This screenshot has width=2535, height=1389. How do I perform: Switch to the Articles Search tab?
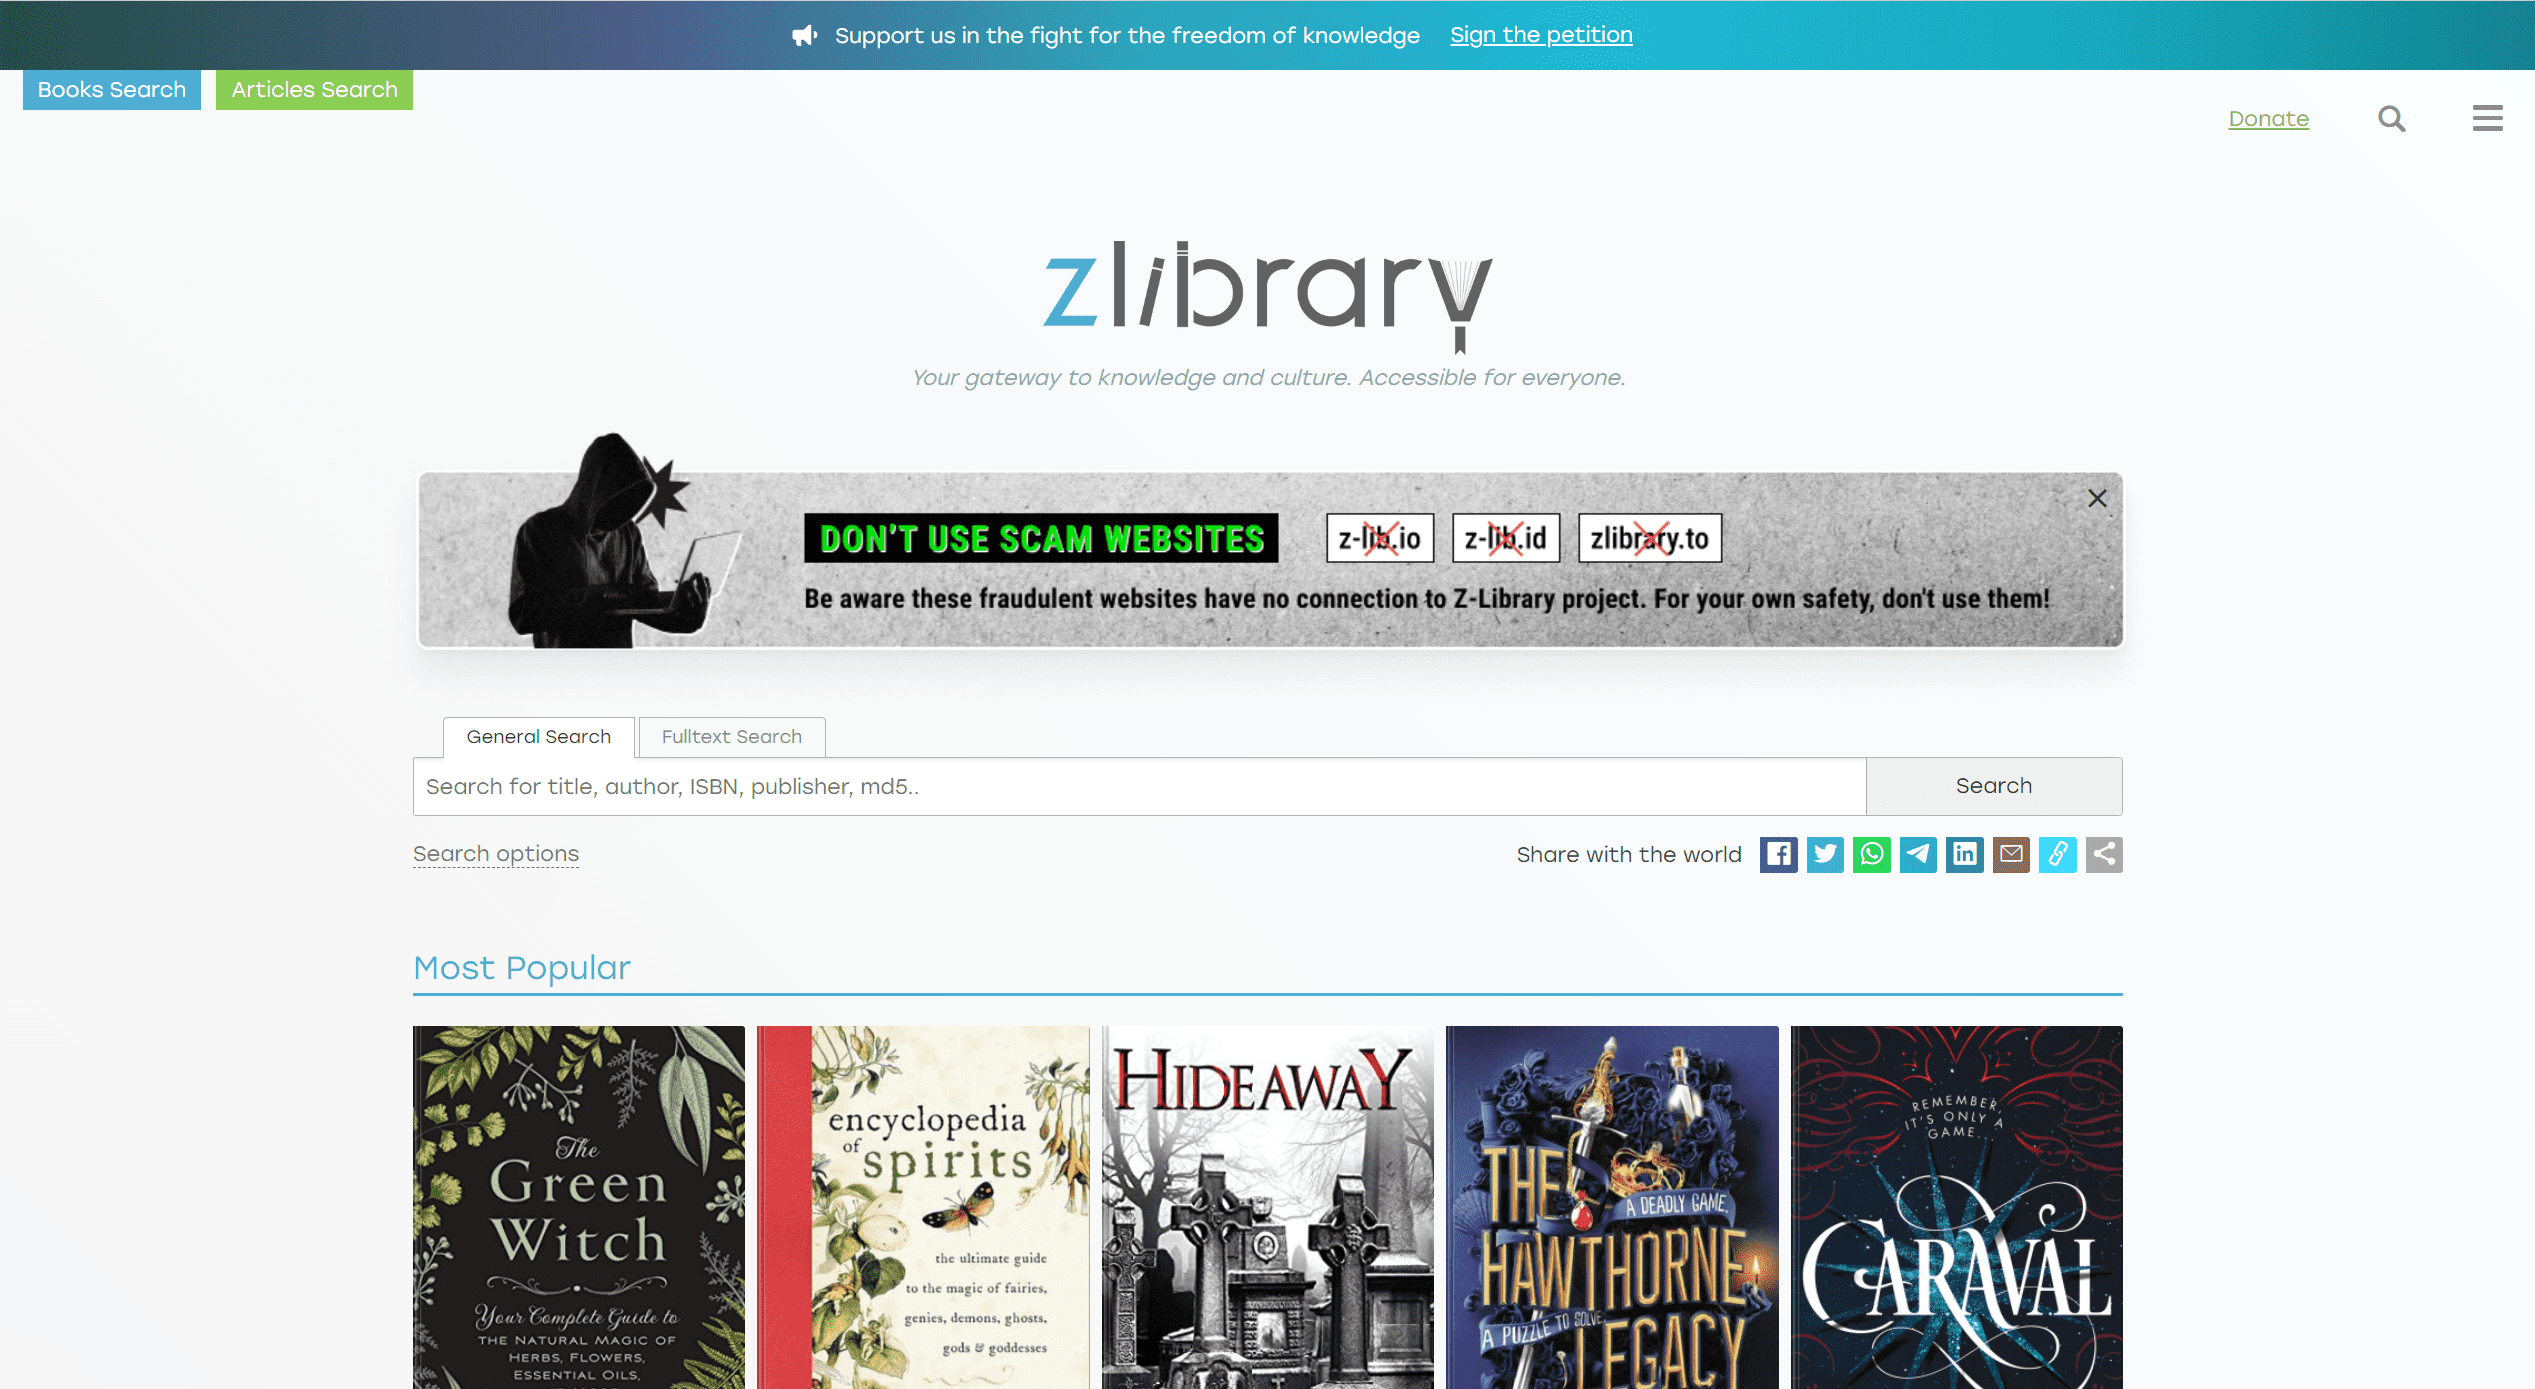(316, 91)
